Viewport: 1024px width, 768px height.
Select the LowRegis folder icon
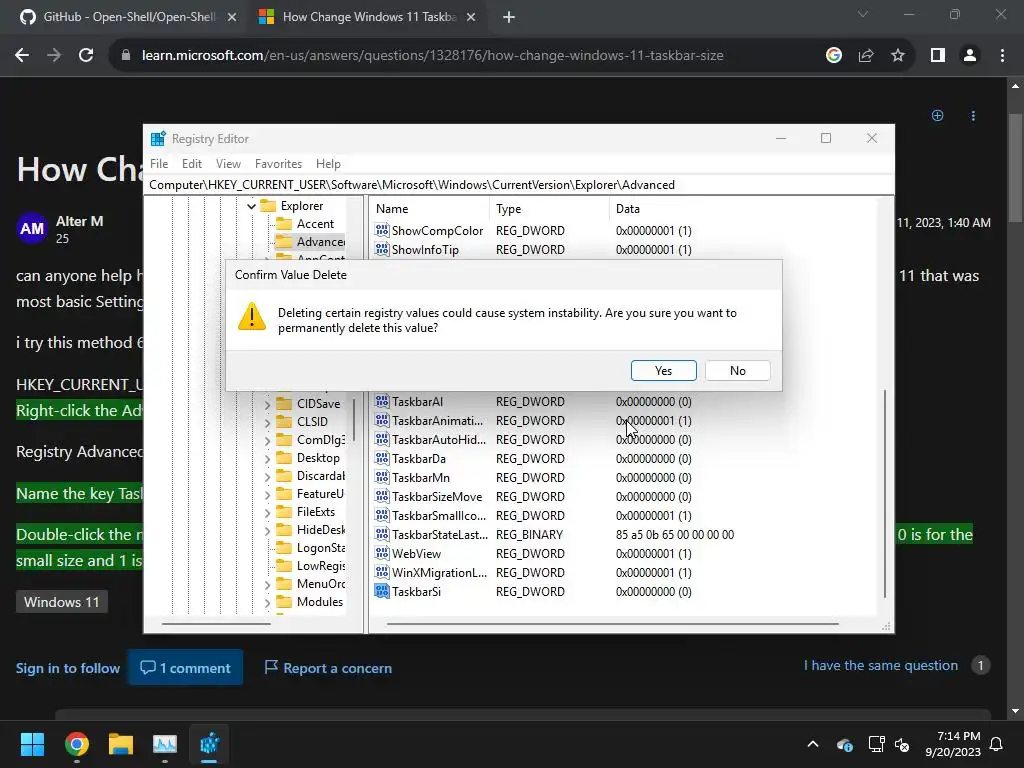284,566
